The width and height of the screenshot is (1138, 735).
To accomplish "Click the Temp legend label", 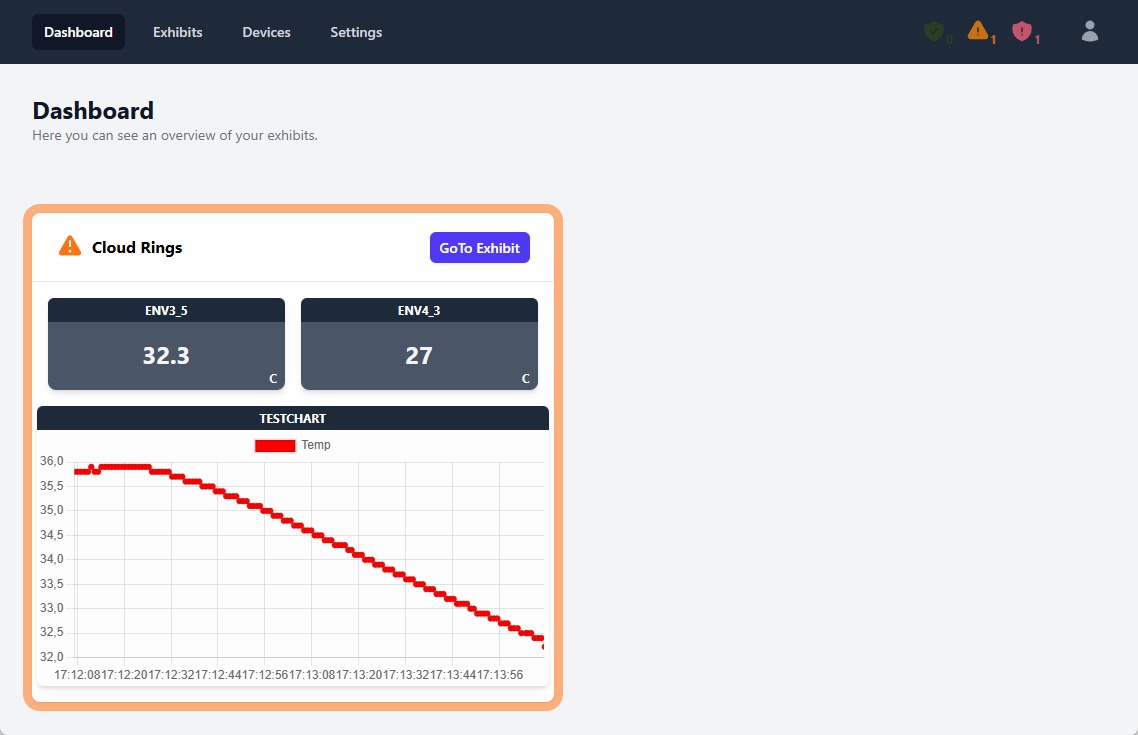I will click(316, 445).
